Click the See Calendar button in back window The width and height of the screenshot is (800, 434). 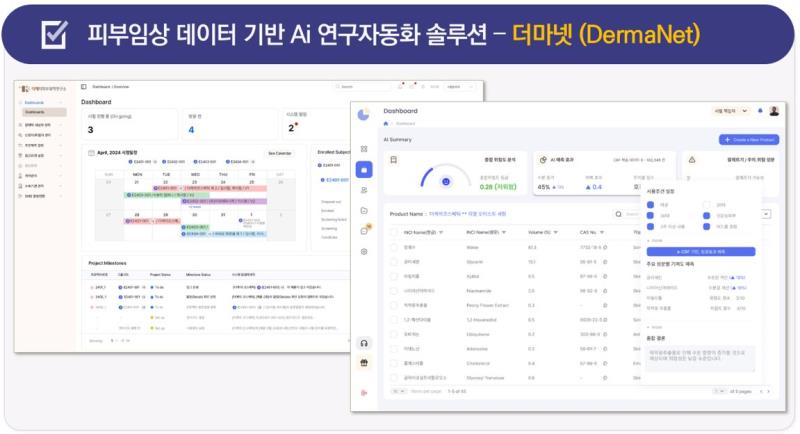(280, 153)
